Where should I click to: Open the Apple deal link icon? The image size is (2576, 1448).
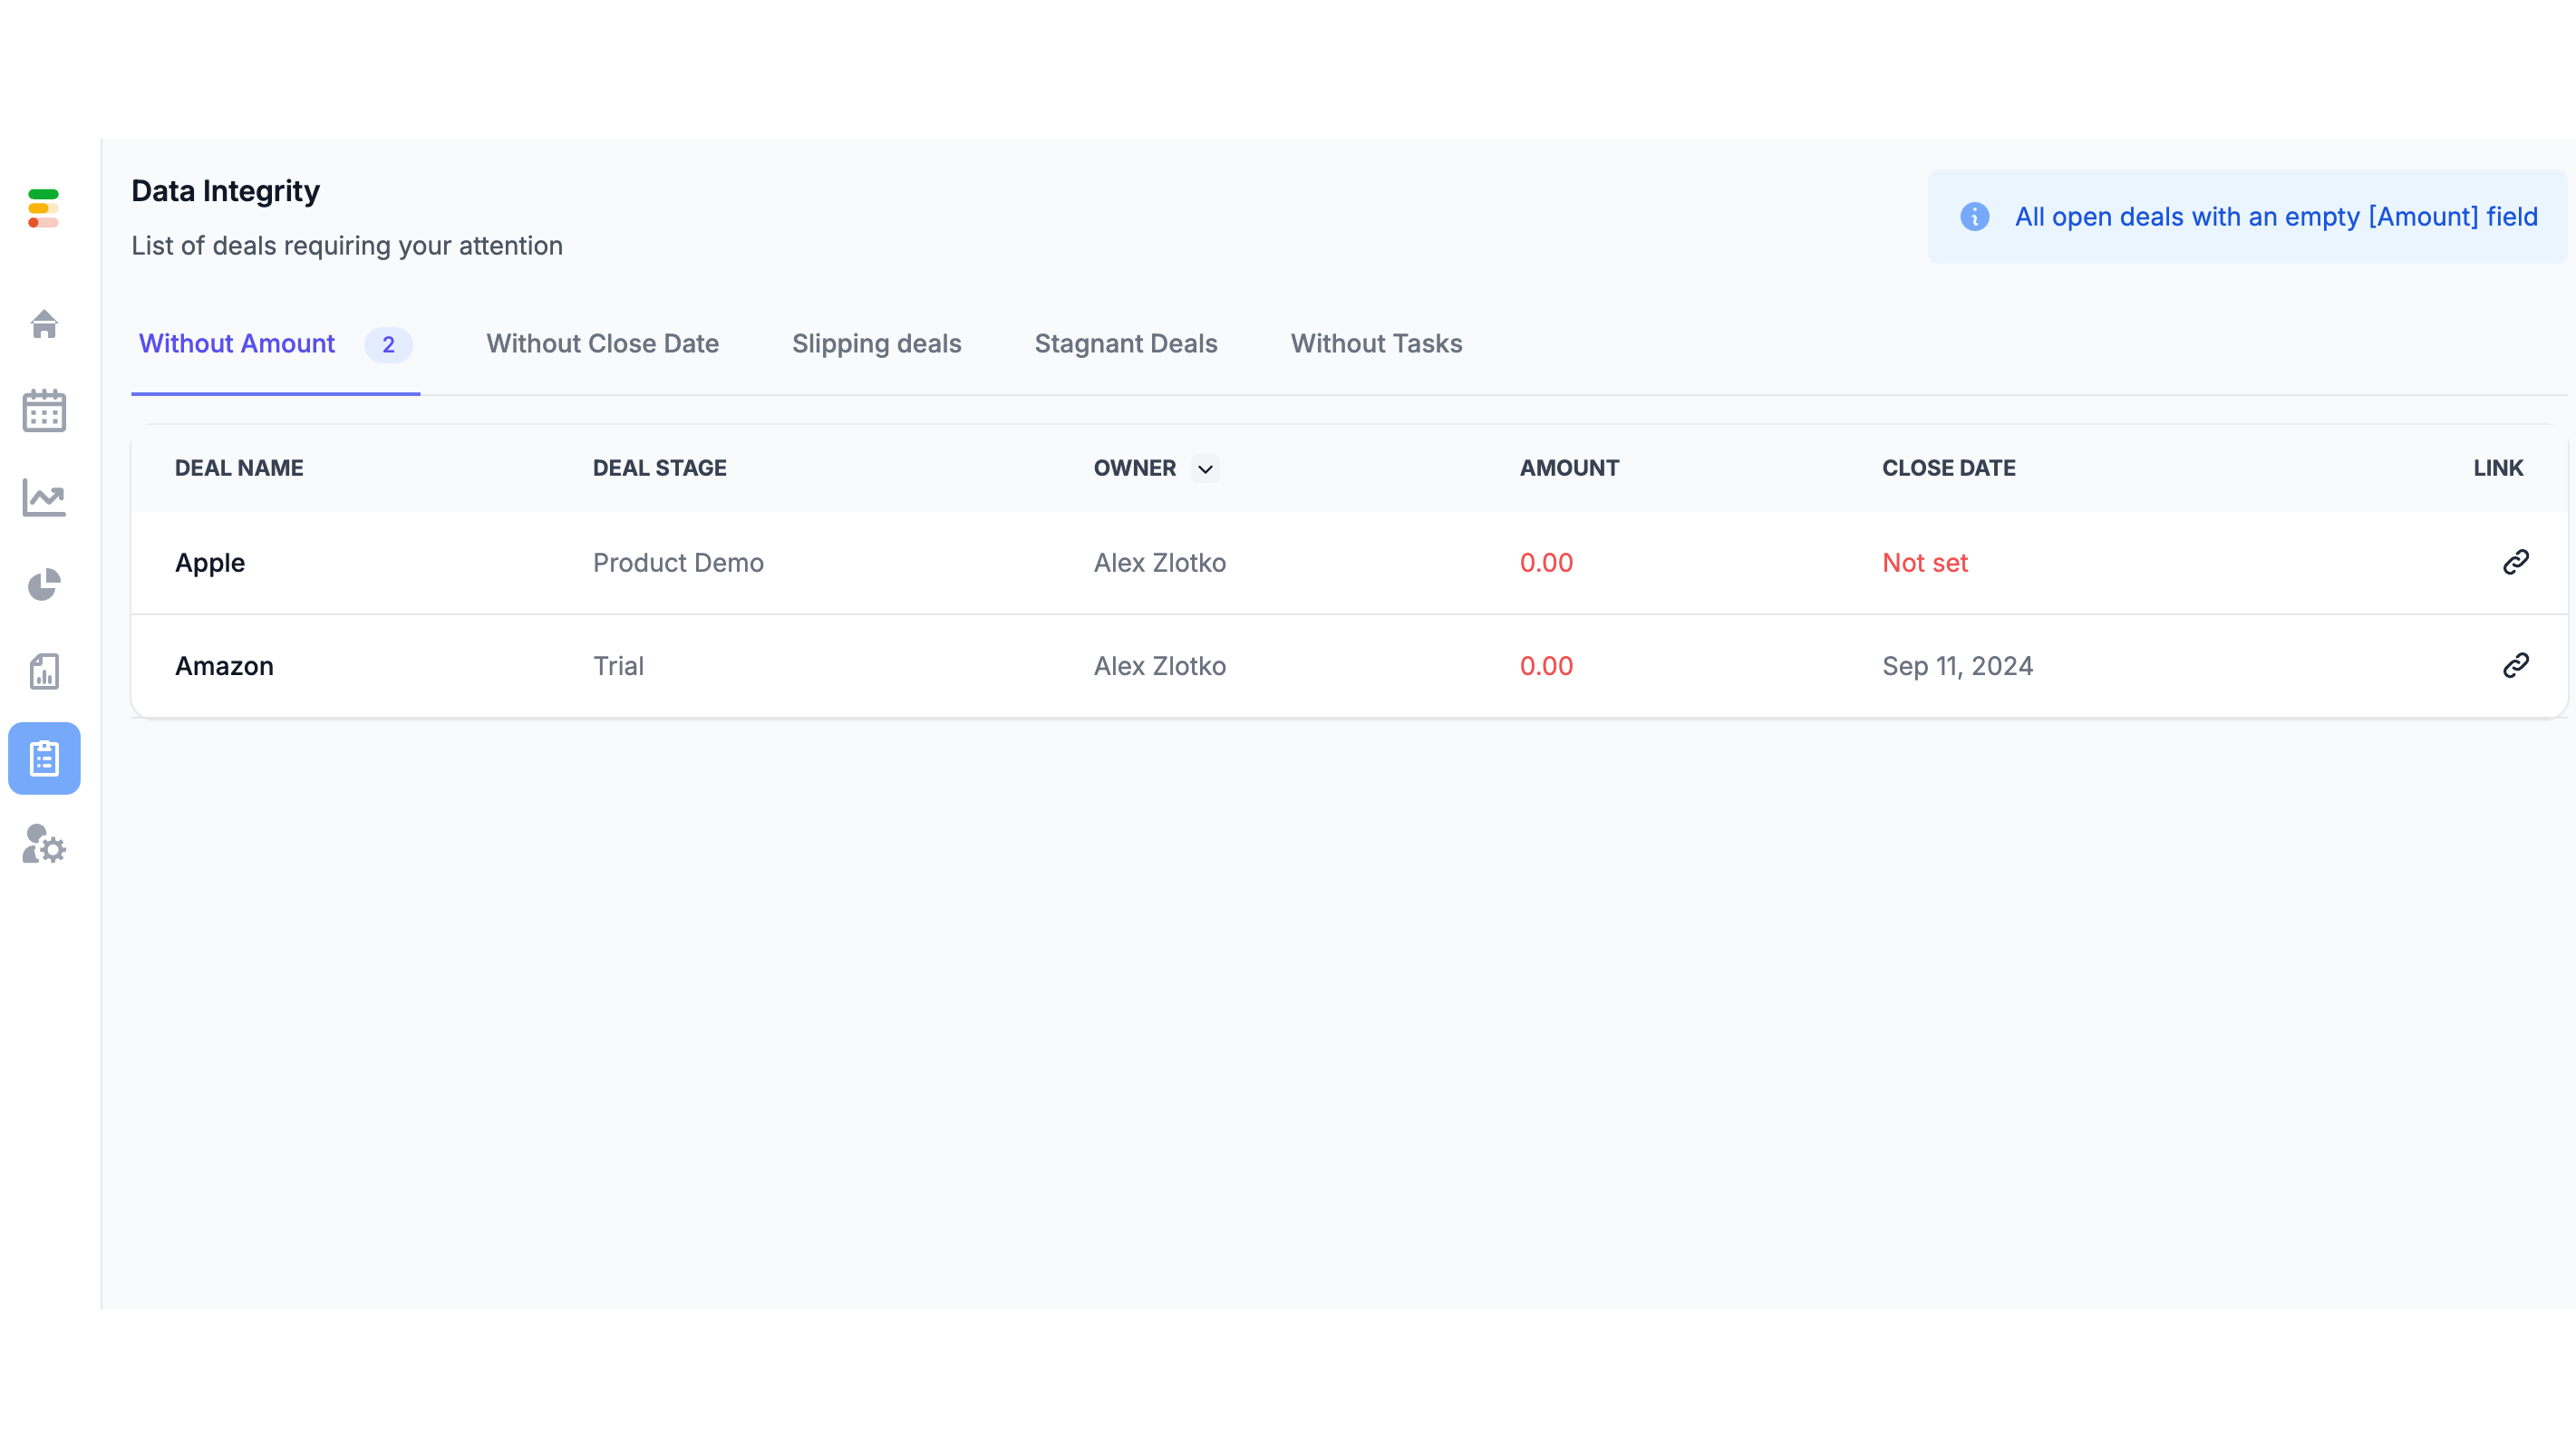[x=2515, y=562]
